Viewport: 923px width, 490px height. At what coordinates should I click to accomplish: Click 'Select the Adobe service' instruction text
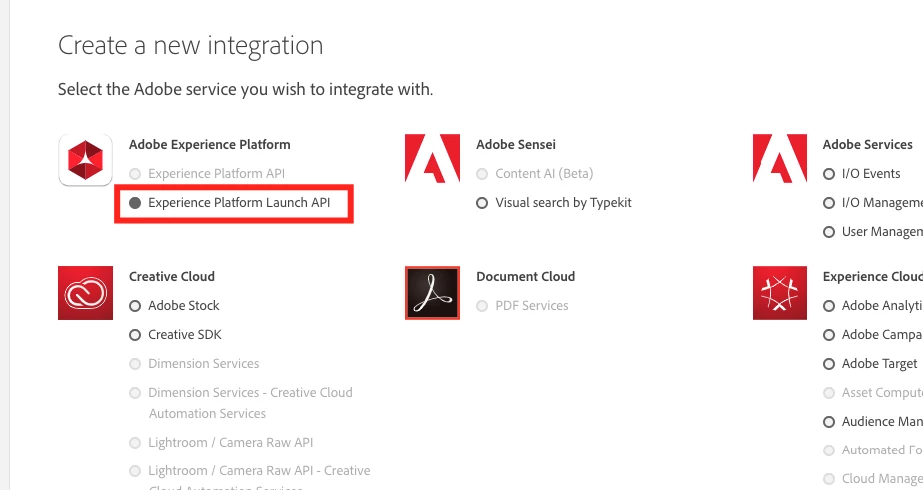coord(245,90)
